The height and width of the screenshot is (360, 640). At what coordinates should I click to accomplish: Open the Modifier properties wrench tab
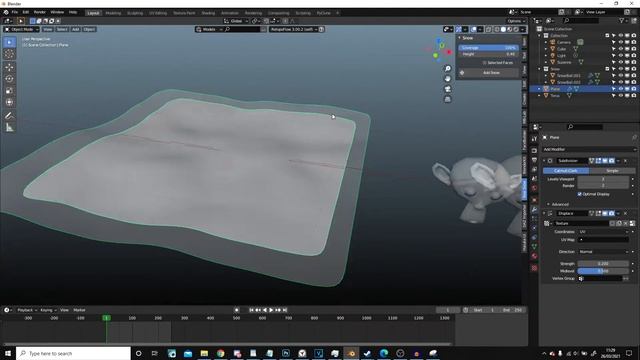tap(534, 209)
